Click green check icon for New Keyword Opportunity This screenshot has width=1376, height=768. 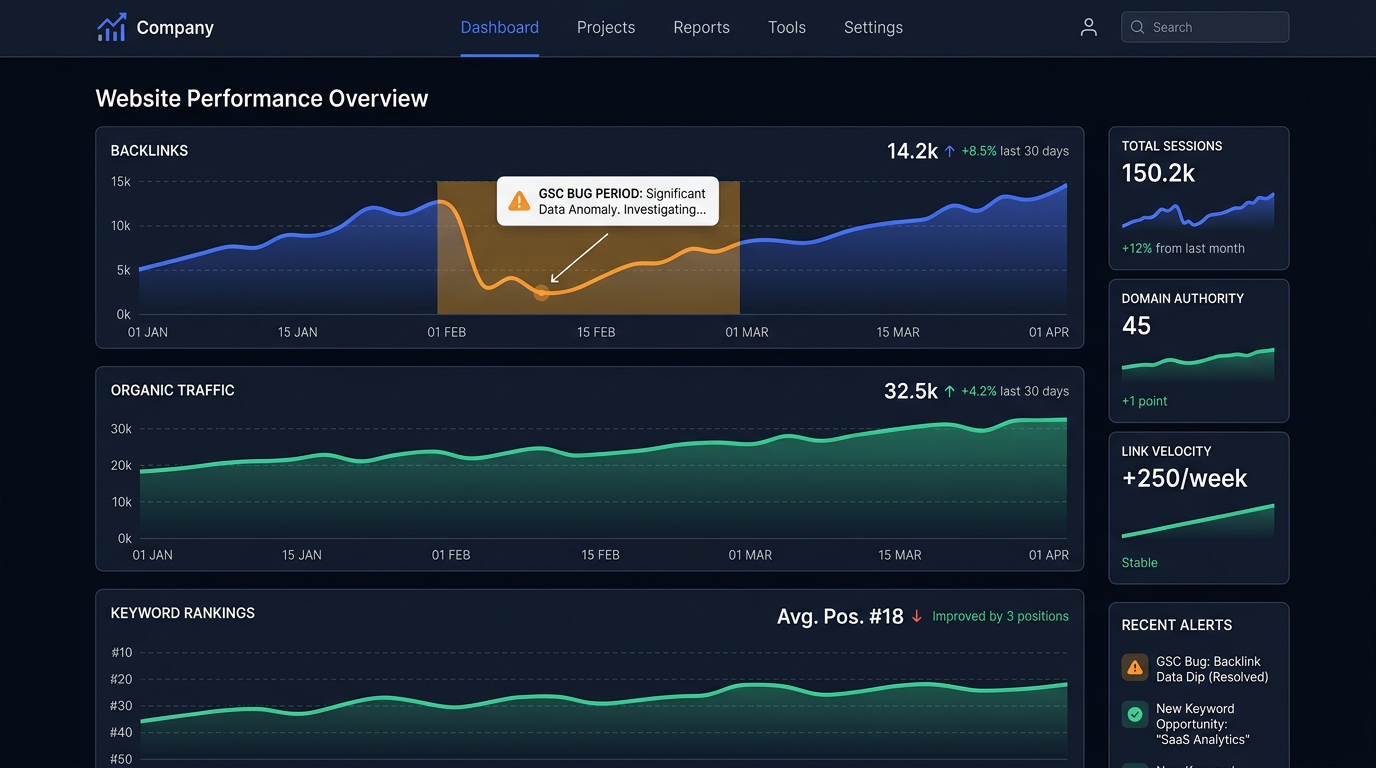point(1135,714)
